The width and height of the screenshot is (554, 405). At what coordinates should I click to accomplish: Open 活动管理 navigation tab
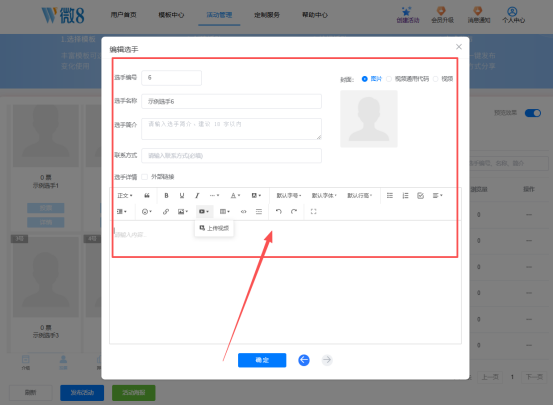tap(219, 15)
